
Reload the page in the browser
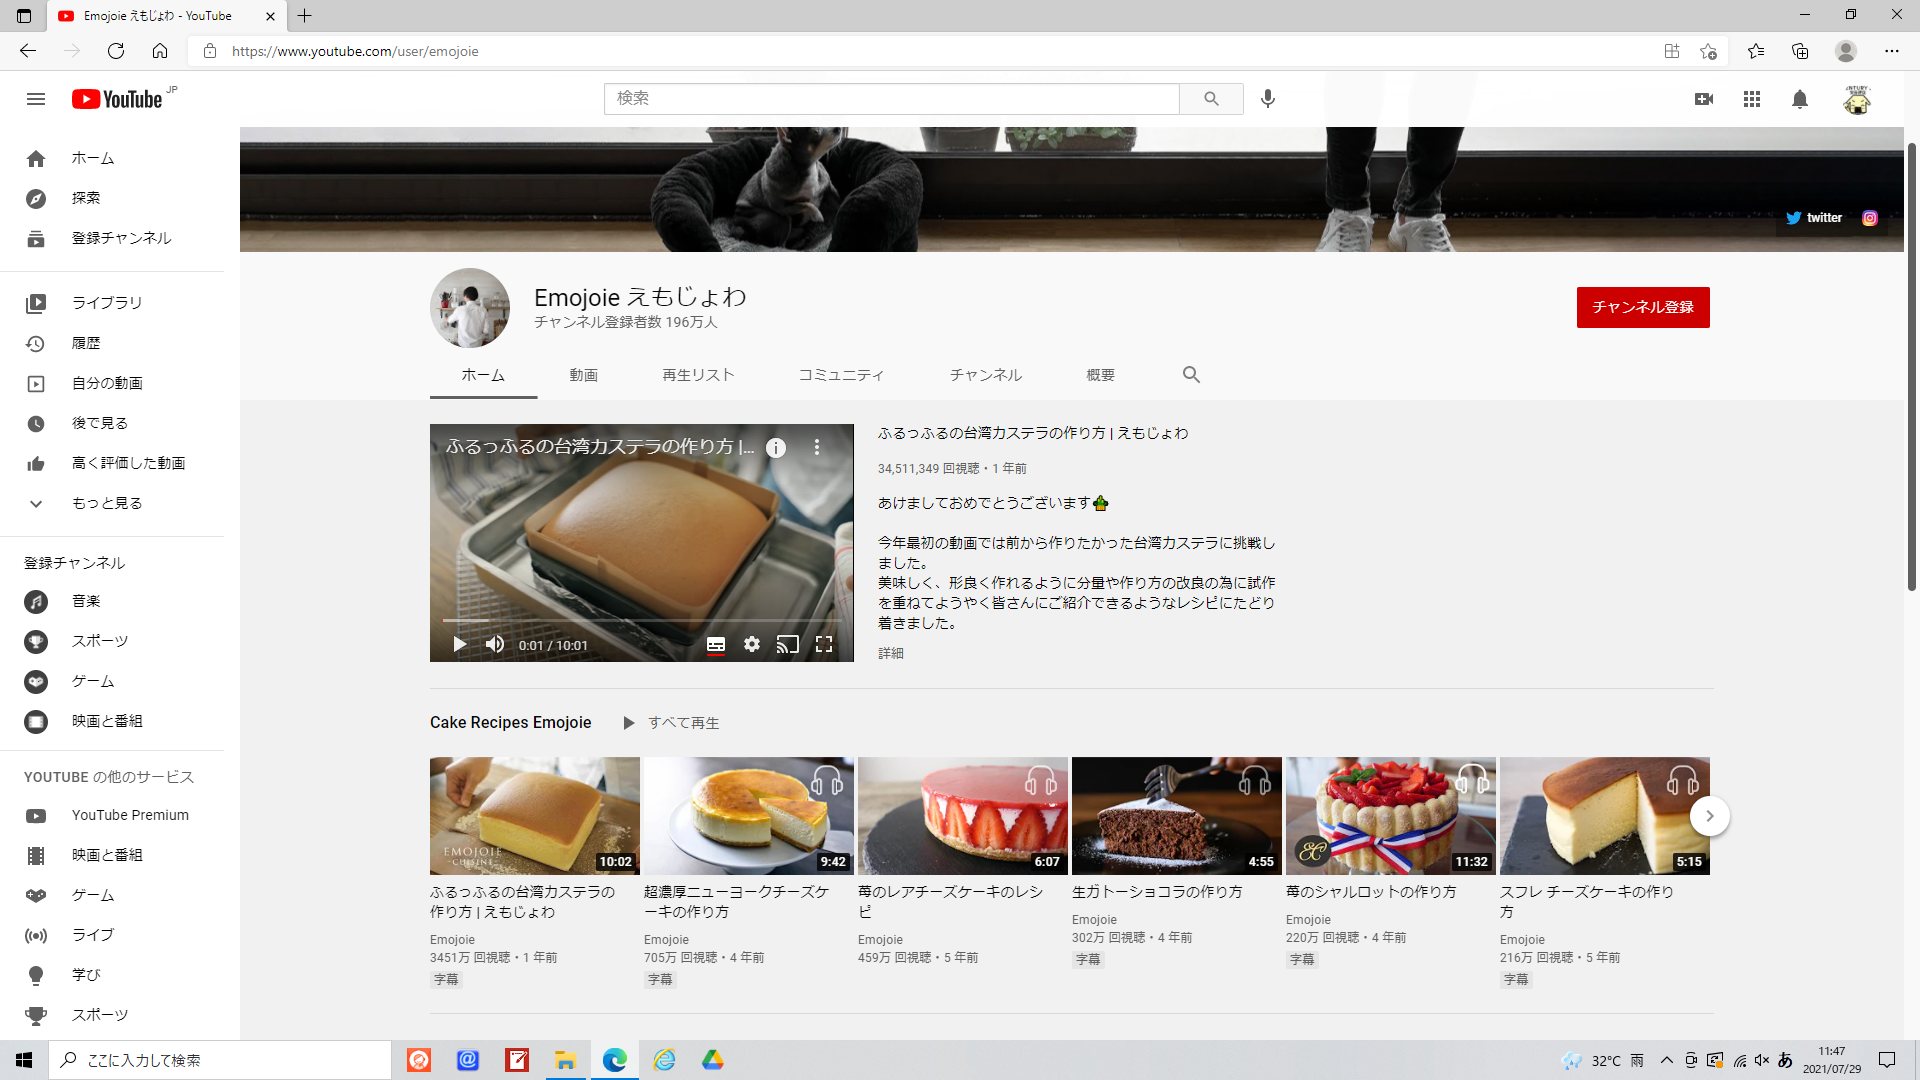pyautogui.click(x=116, y=51)
